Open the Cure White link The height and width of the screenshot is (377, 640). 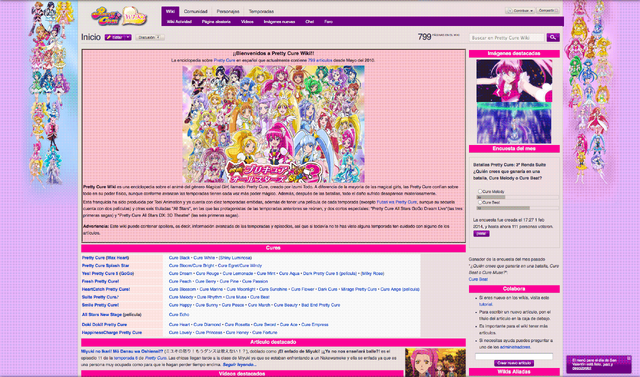coord(204,258)
